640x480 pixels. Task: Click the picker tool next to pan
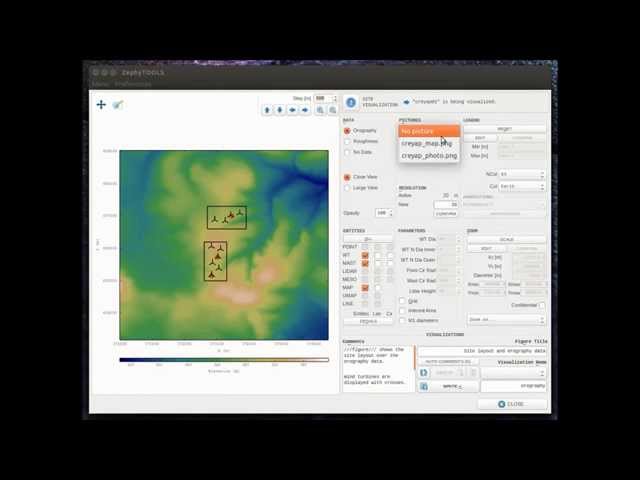118,105
